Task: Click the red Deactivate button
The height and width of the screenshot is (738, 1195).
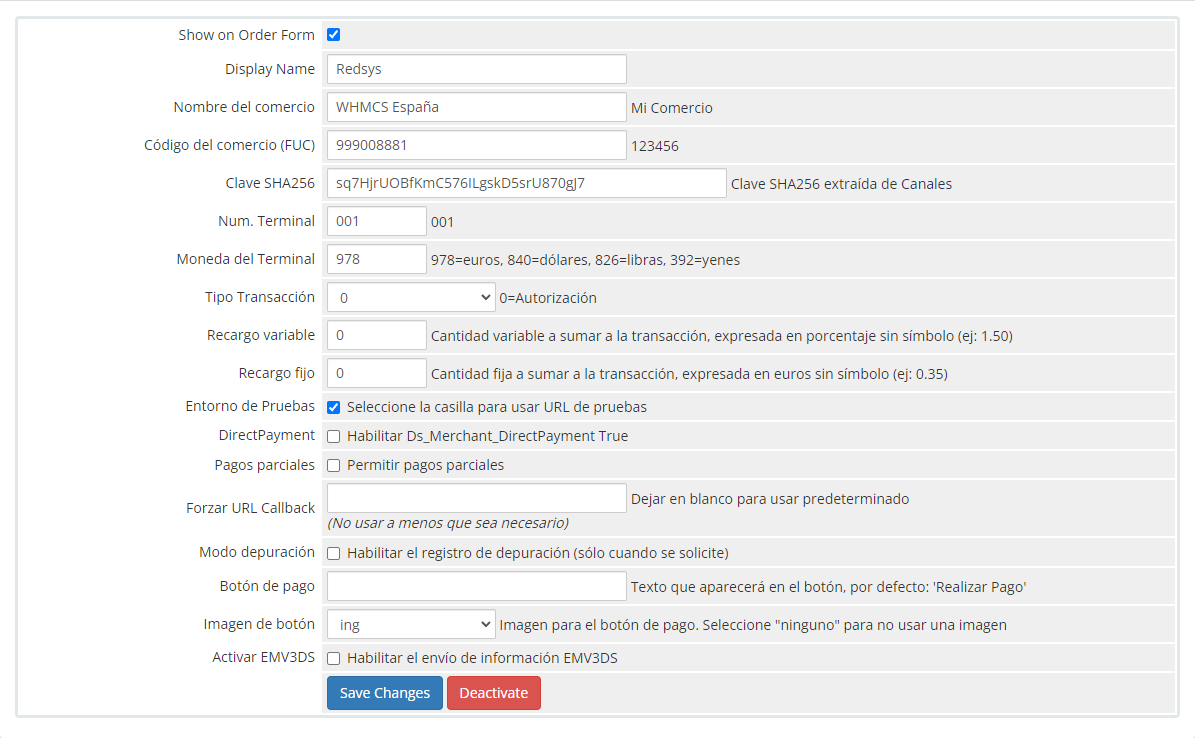Action: pos(494,693)
